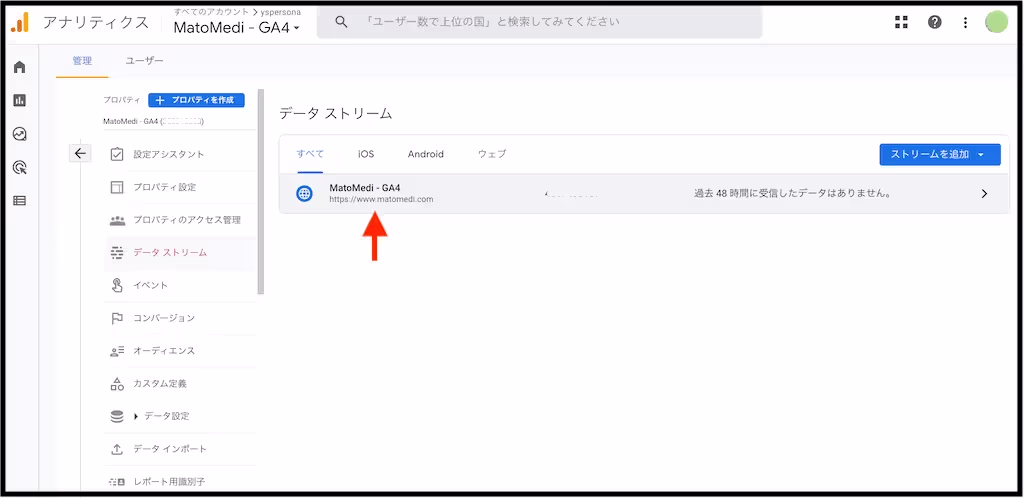
Task: Click the globe icon of MatoMedi stream
Action: tap(304, 193)
